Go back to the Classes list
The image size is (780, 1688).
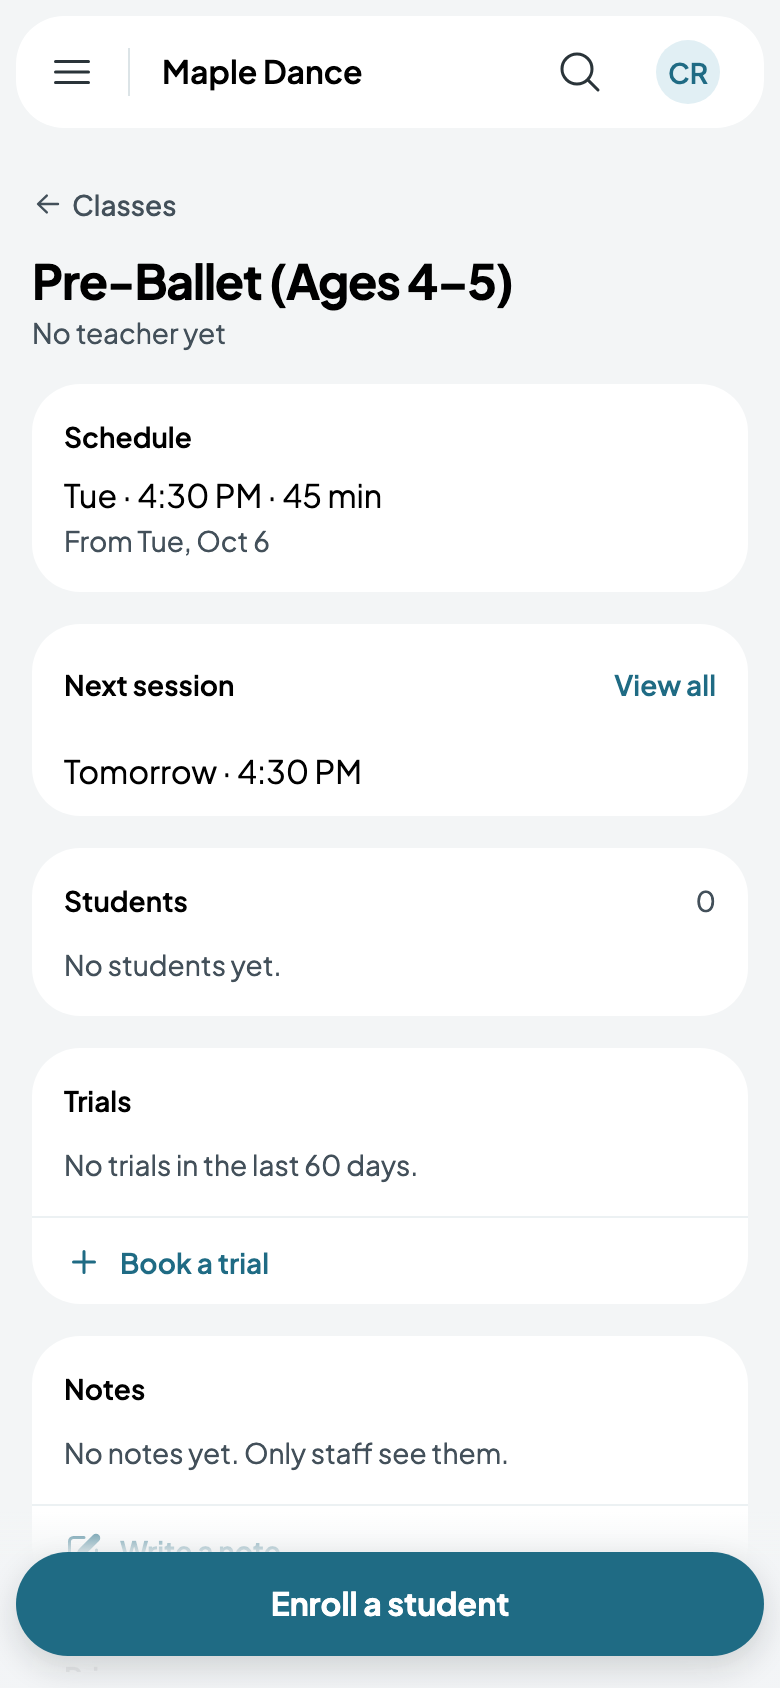[124, 206]
